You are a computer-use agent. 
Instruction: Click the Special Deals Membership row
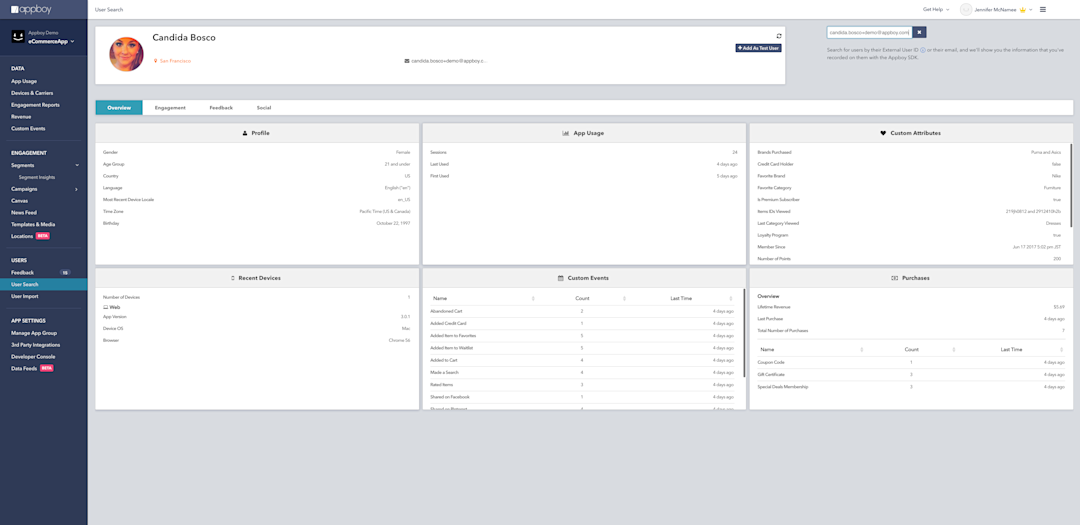point(911,387)
